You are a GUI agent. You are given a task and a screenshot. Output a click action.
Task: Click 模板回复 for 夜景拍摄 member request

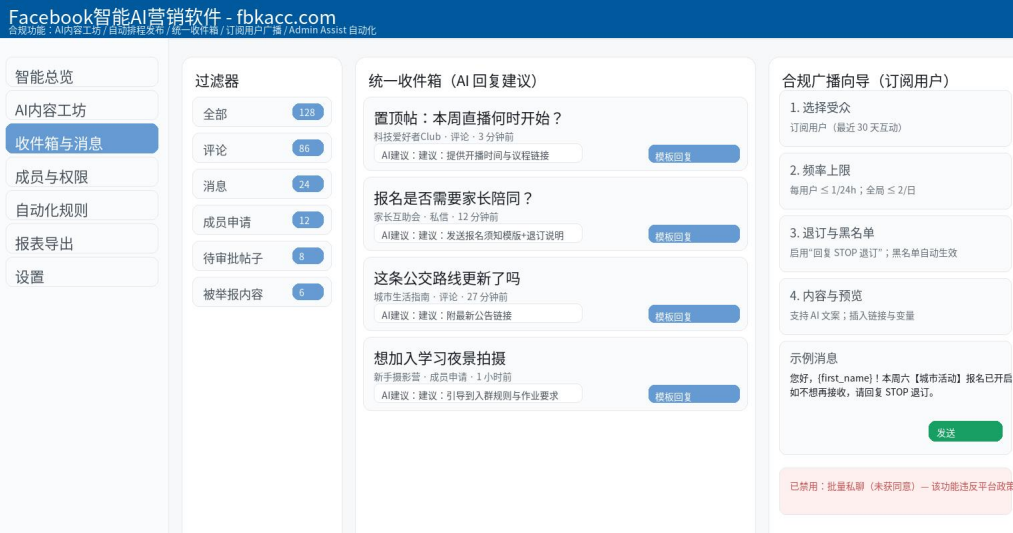(693, 394)
